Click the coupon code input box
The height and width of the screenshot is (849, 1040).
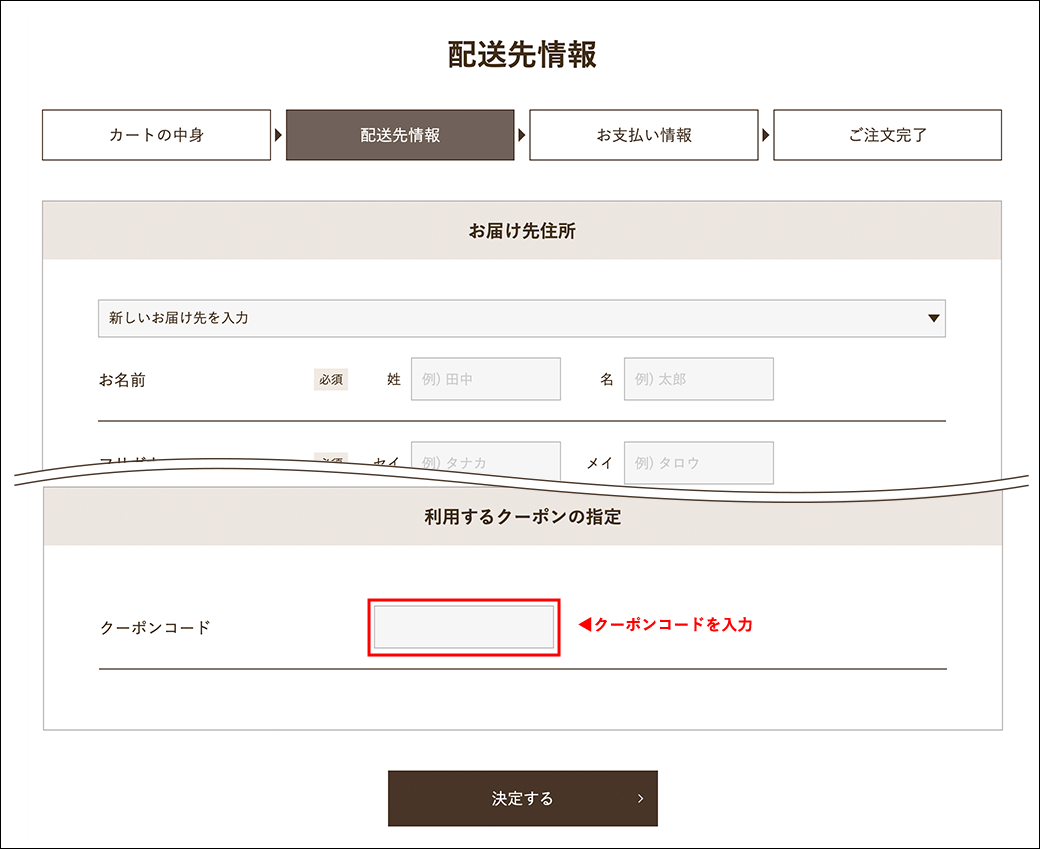(463, 626)
